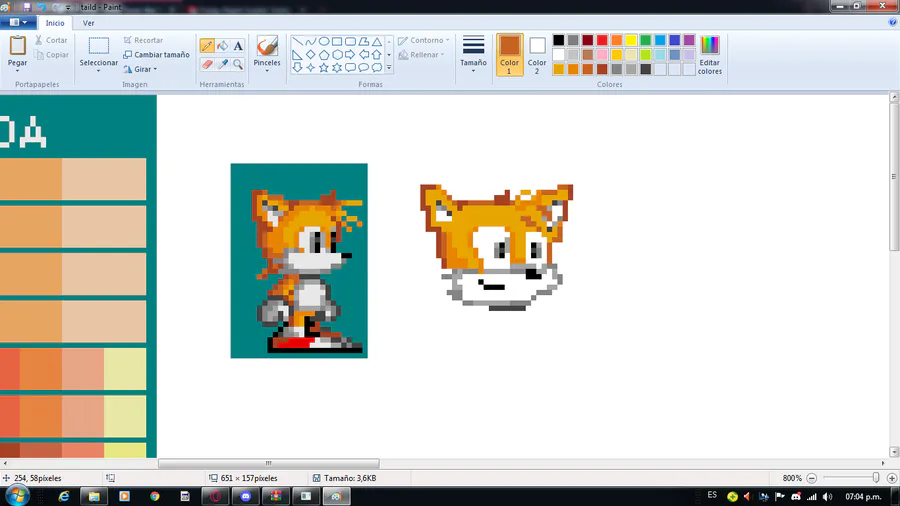Activate the Color 2 selector
Screen dimensions: 900x506
click(x=537, y=55)
